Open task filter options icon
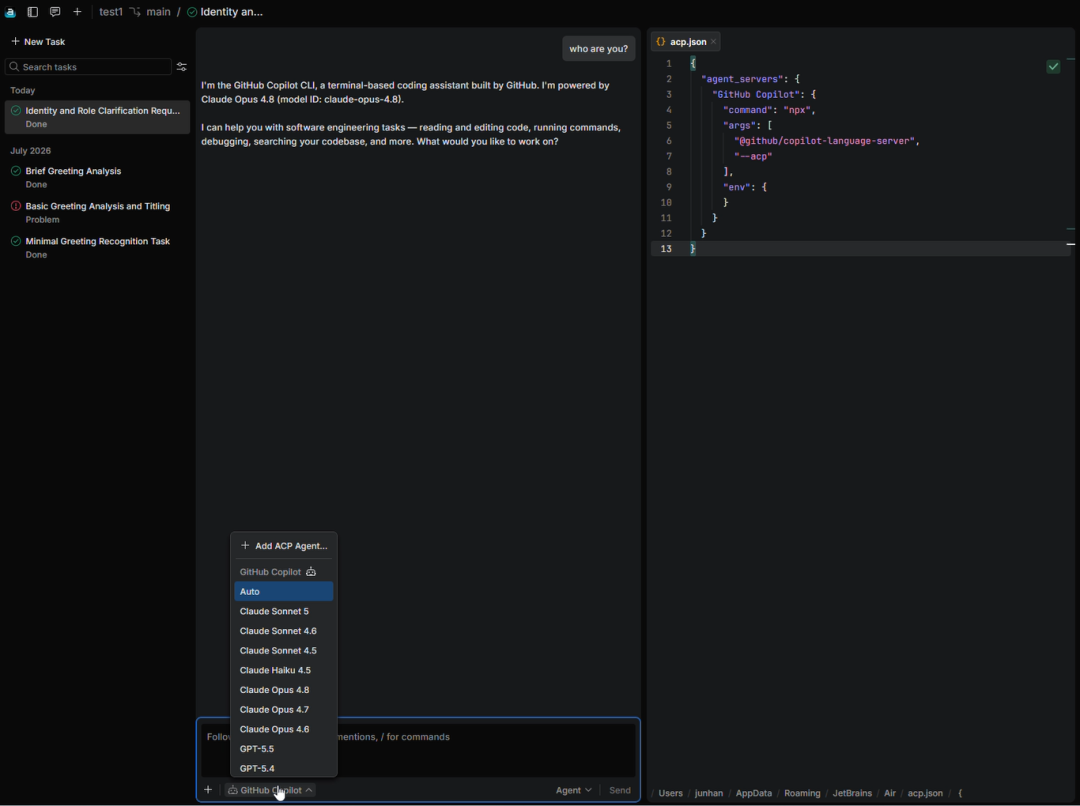1080x806 pixels. point(182,67)
